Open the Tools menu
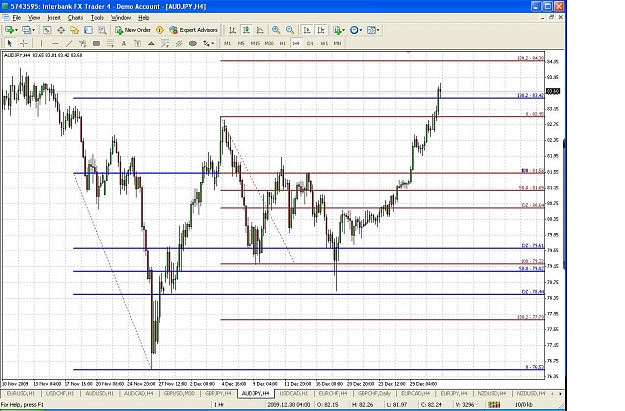This screenshot has width=625, height=411. coord(97,18)
